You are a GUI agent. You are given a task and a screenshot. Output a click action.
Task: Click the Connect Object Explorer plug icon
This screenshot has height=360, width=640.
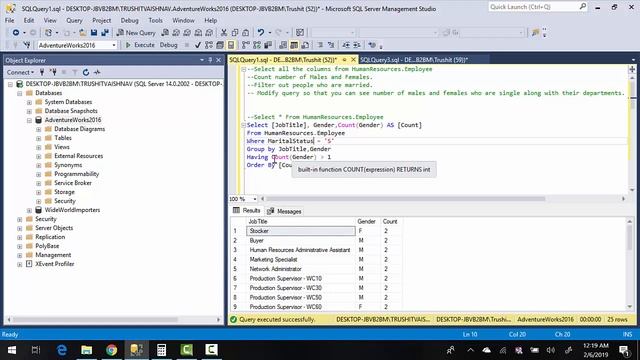[x=42, y=72]
